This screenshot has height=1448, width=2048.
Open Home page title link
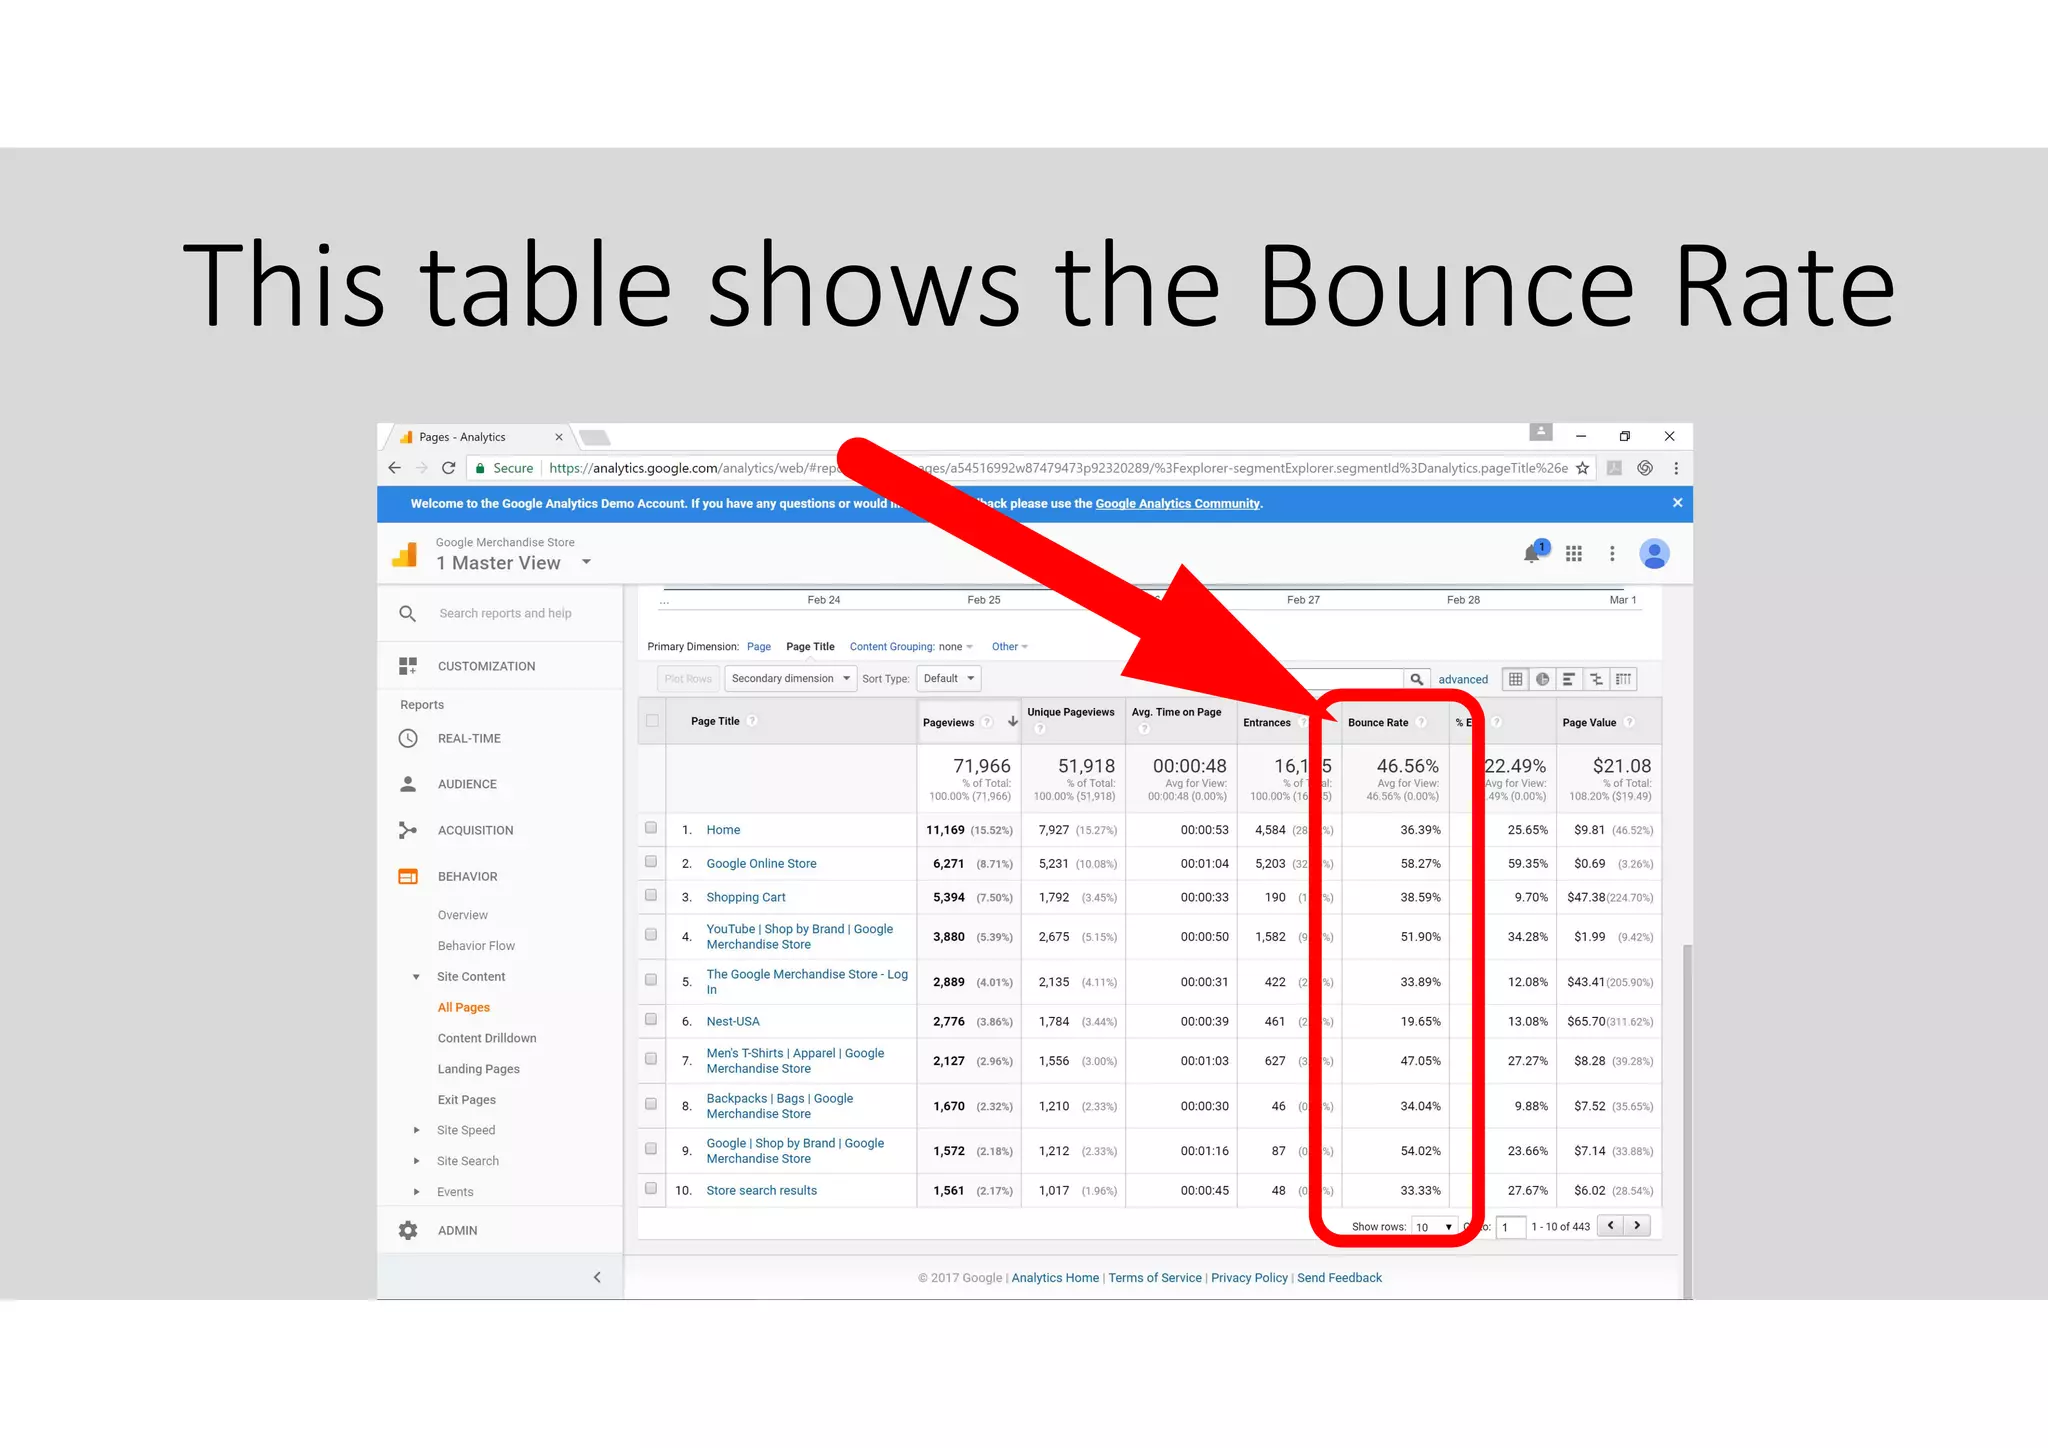coord(723,830)
